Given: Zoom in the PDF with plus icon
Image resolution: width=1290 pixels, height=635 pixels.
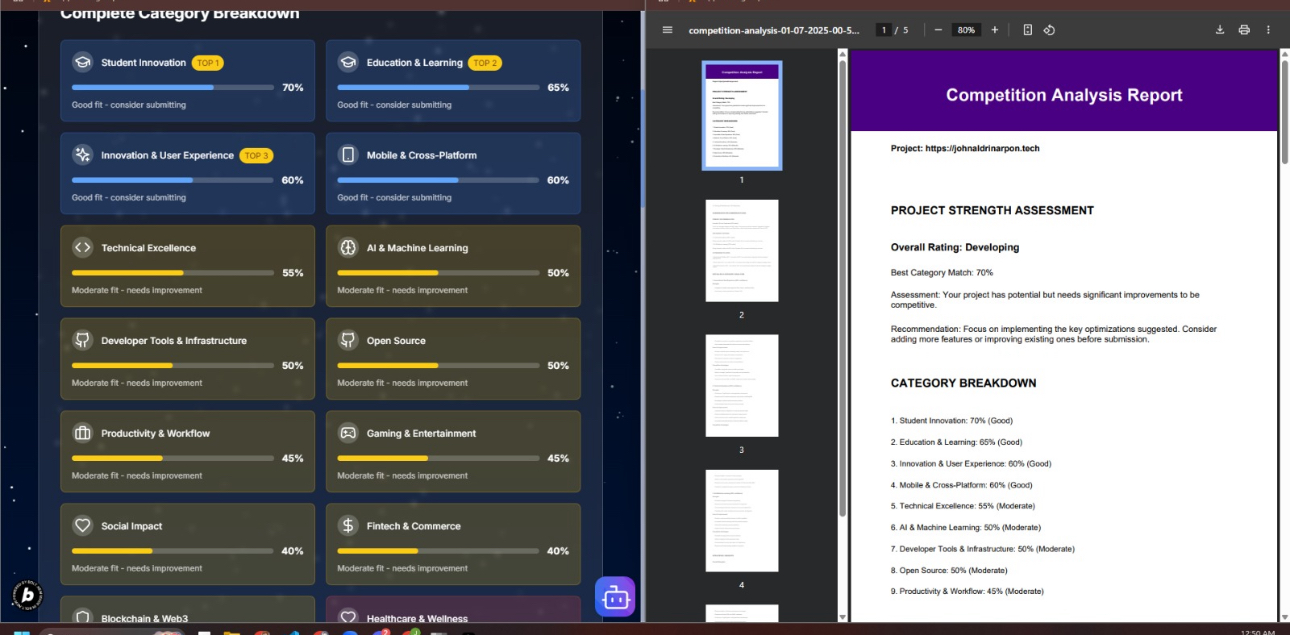Looking at the screenshot, I should 994,30.
